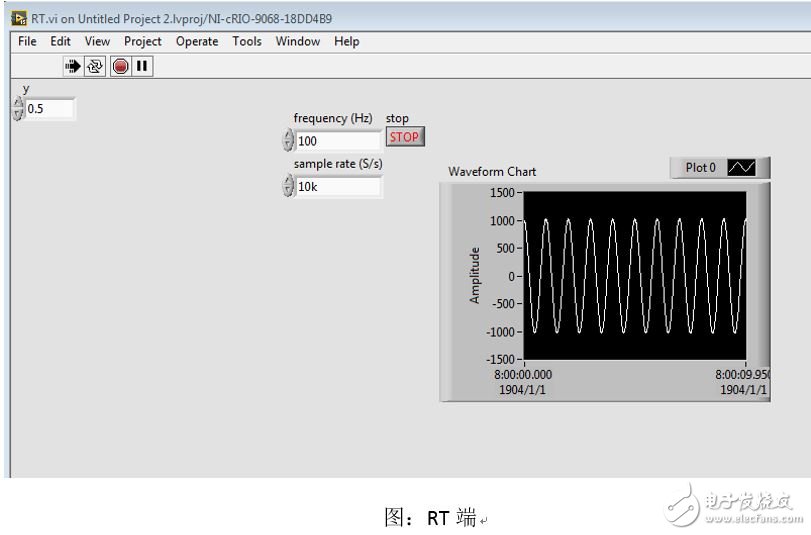The width and height of the screenshot is (811, 535).
Task: Click the sample rate stepper arrows
Action: click(x=289, y=187)
